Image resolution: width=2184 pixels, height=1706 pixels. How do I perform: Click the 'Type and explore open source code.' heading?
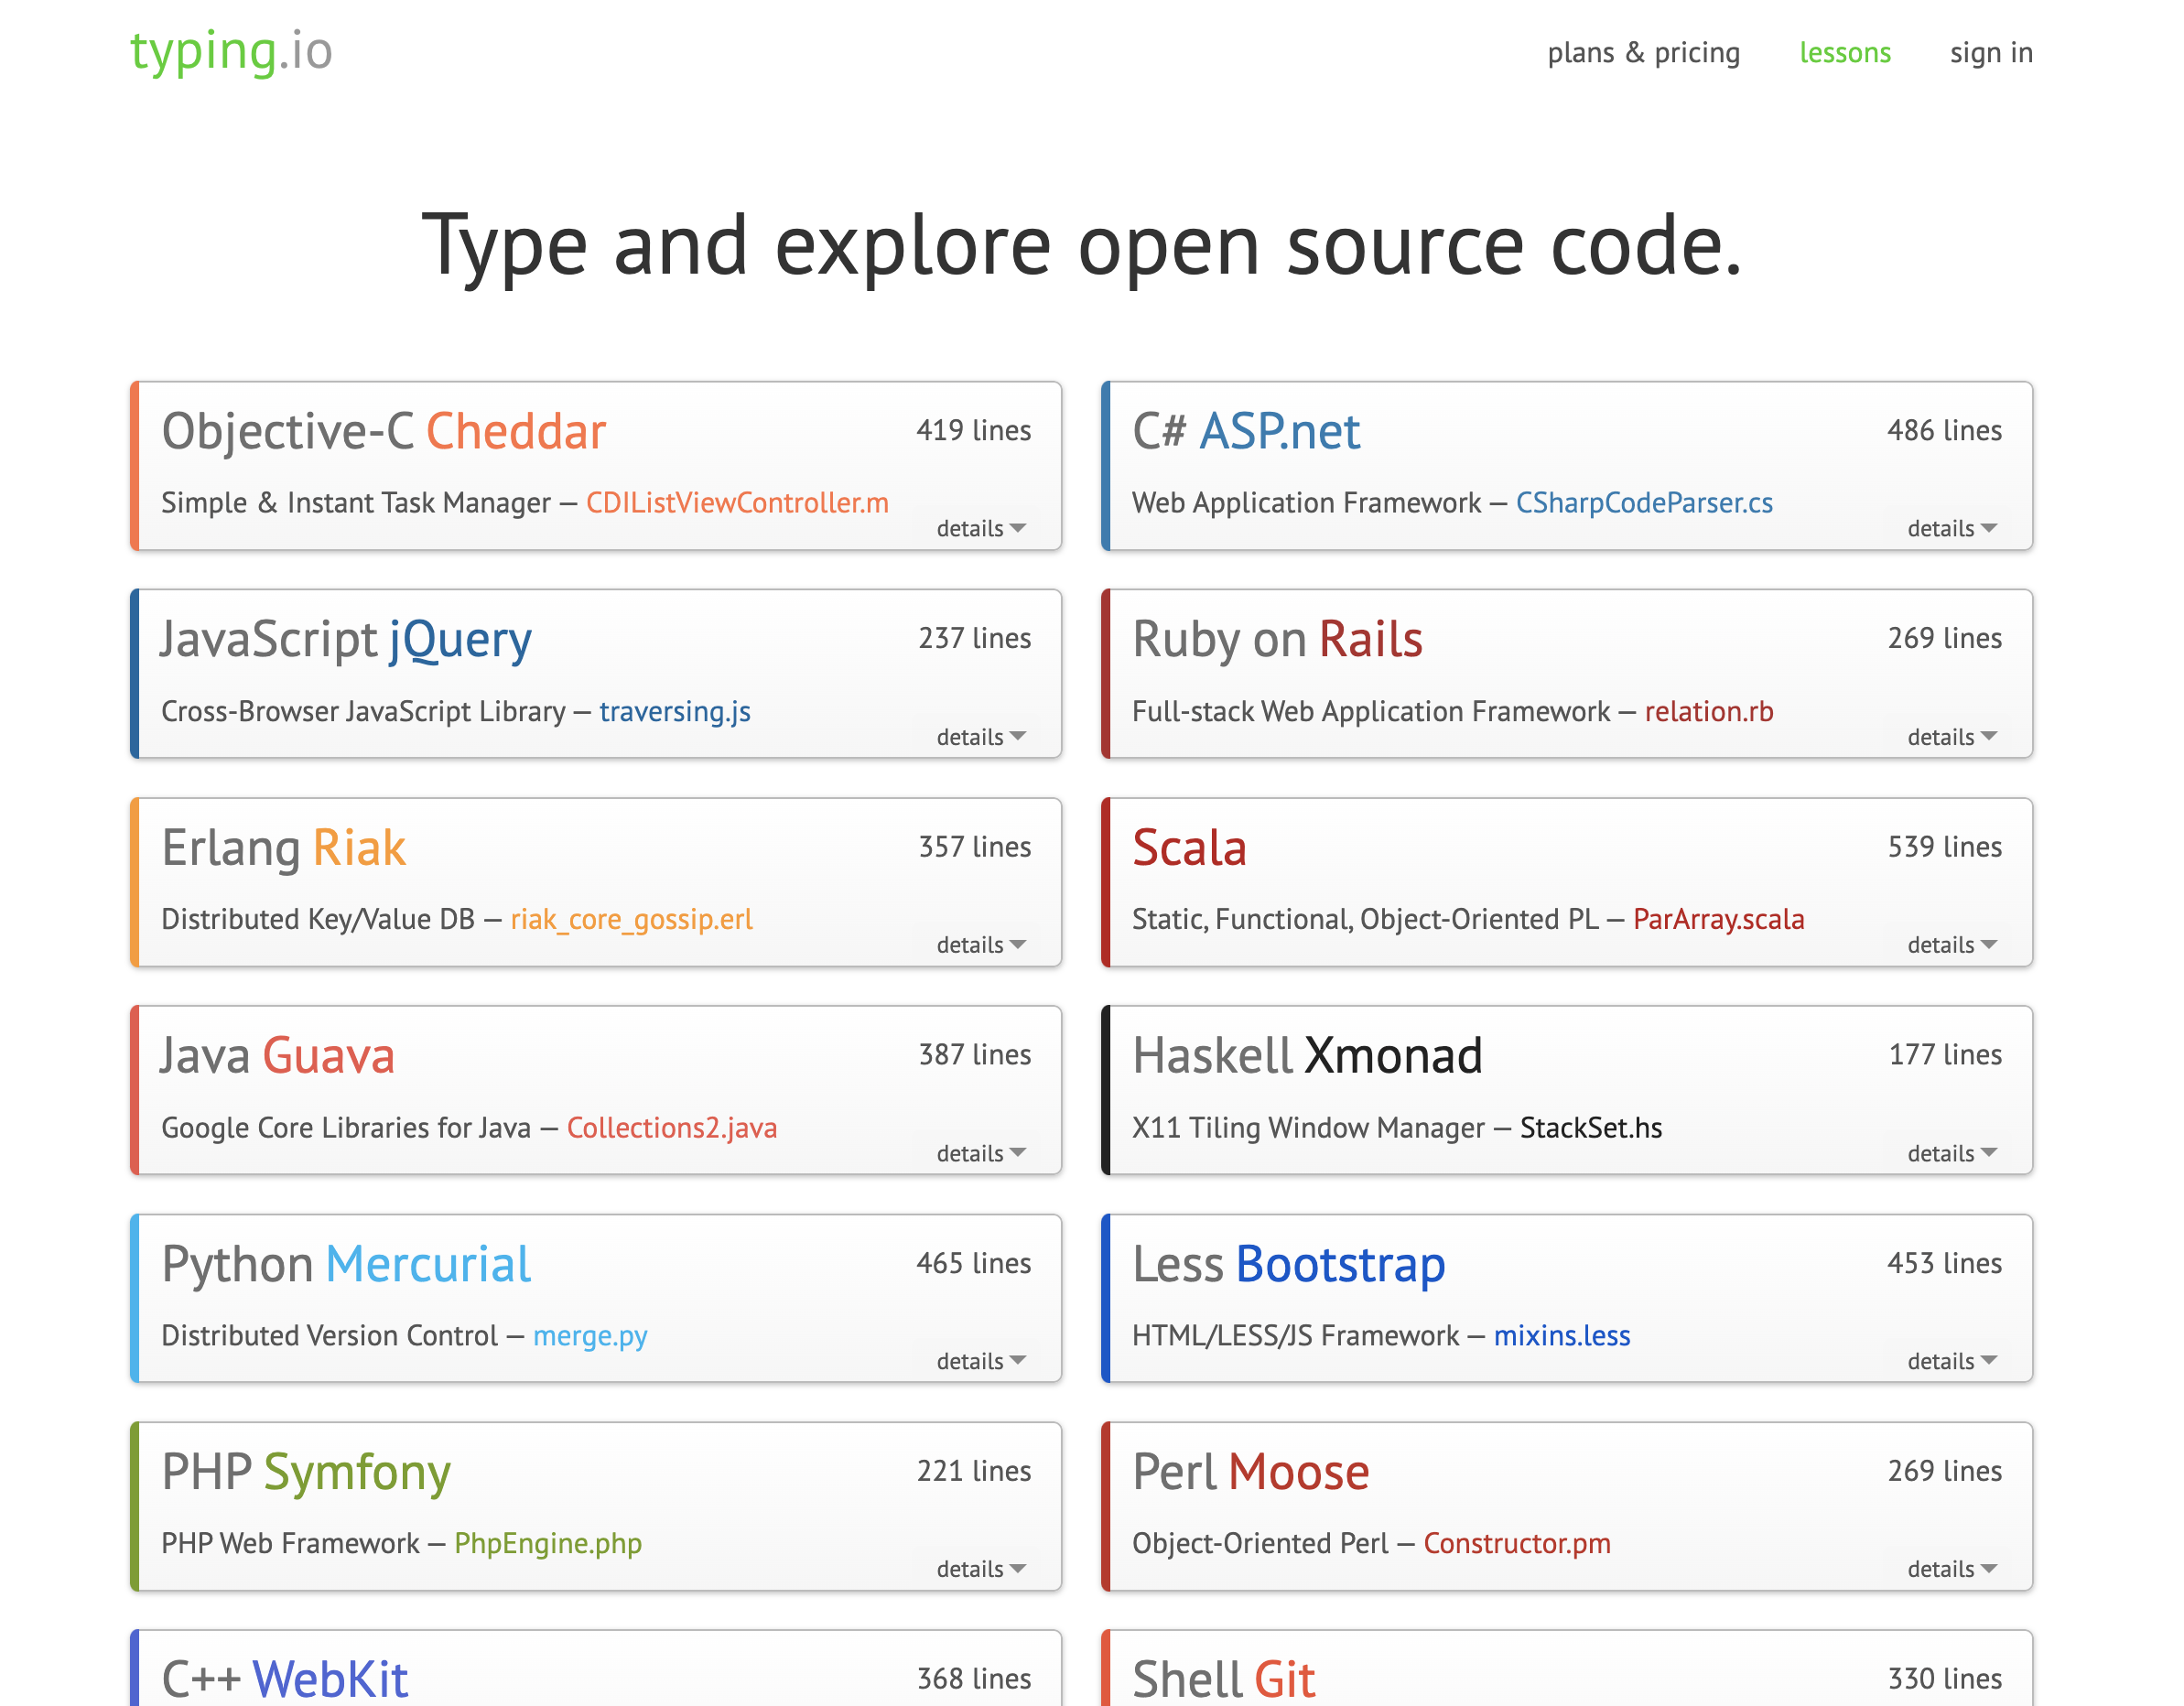[1082, 246]
